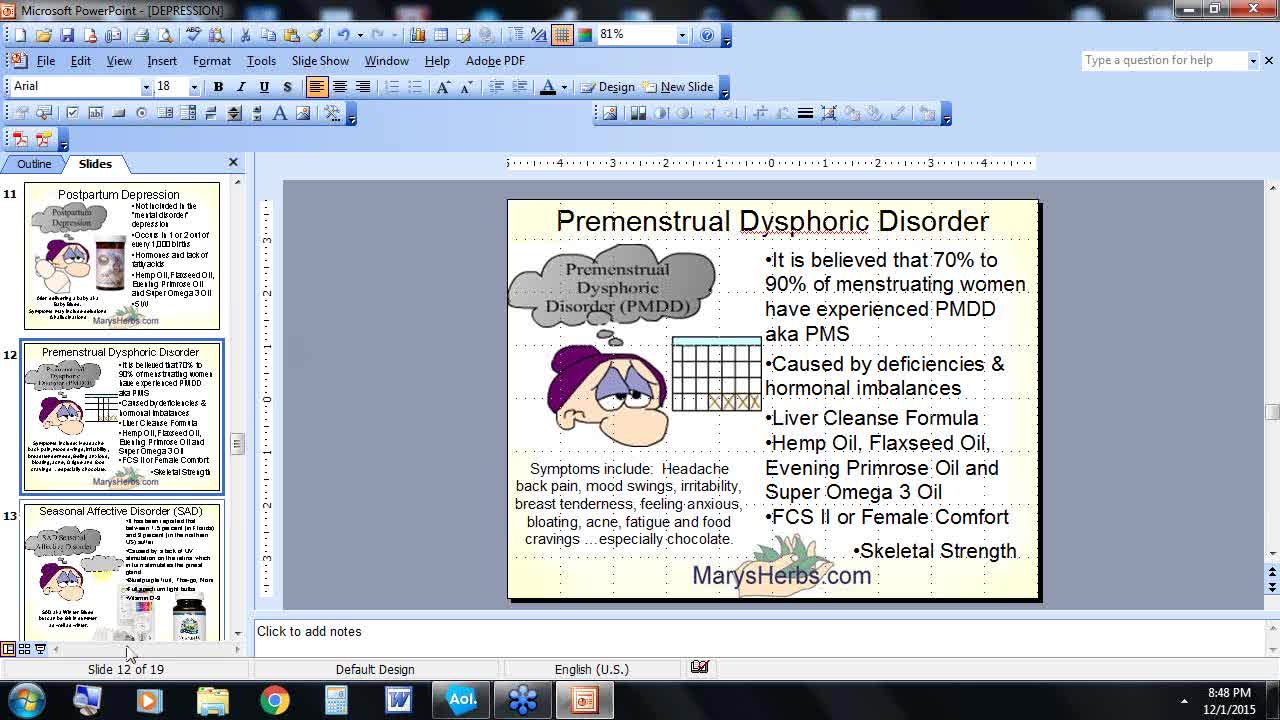Save the presentation with the floppy disk icon
Screen dimensions: 1280x720
[x=67, y=35]
